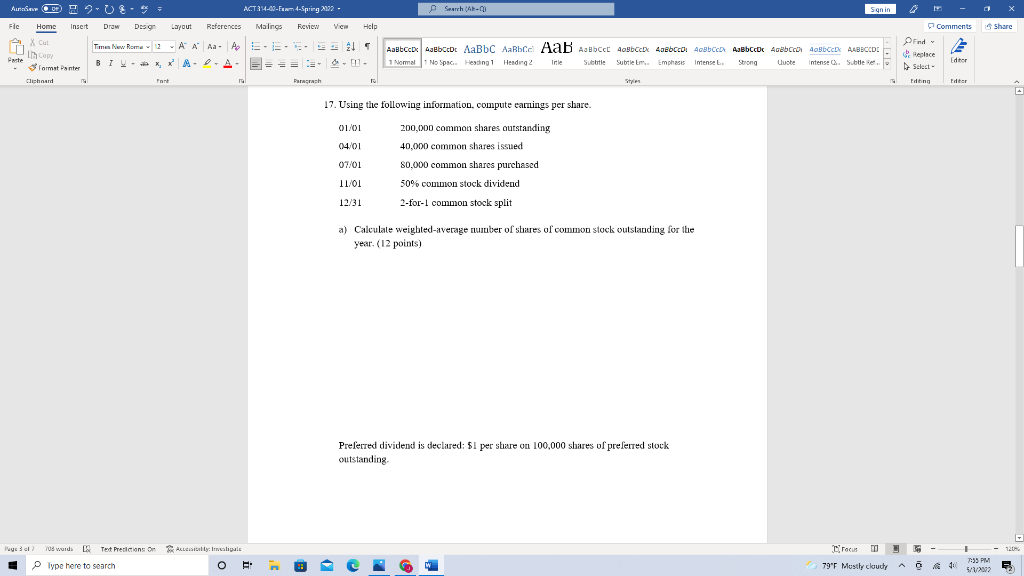Open Google Chrome from the taskbar
Screen dimensions: 1024x576
406,566
